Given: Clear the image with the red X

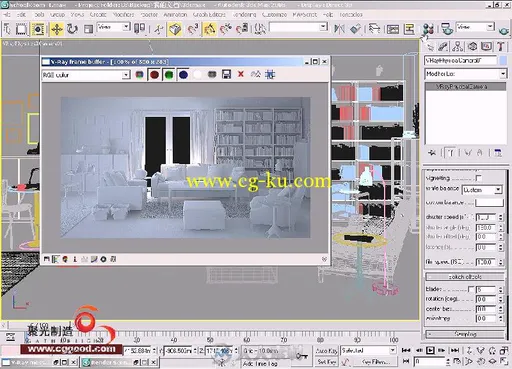Looking at the screenshot, I should 241,74.
